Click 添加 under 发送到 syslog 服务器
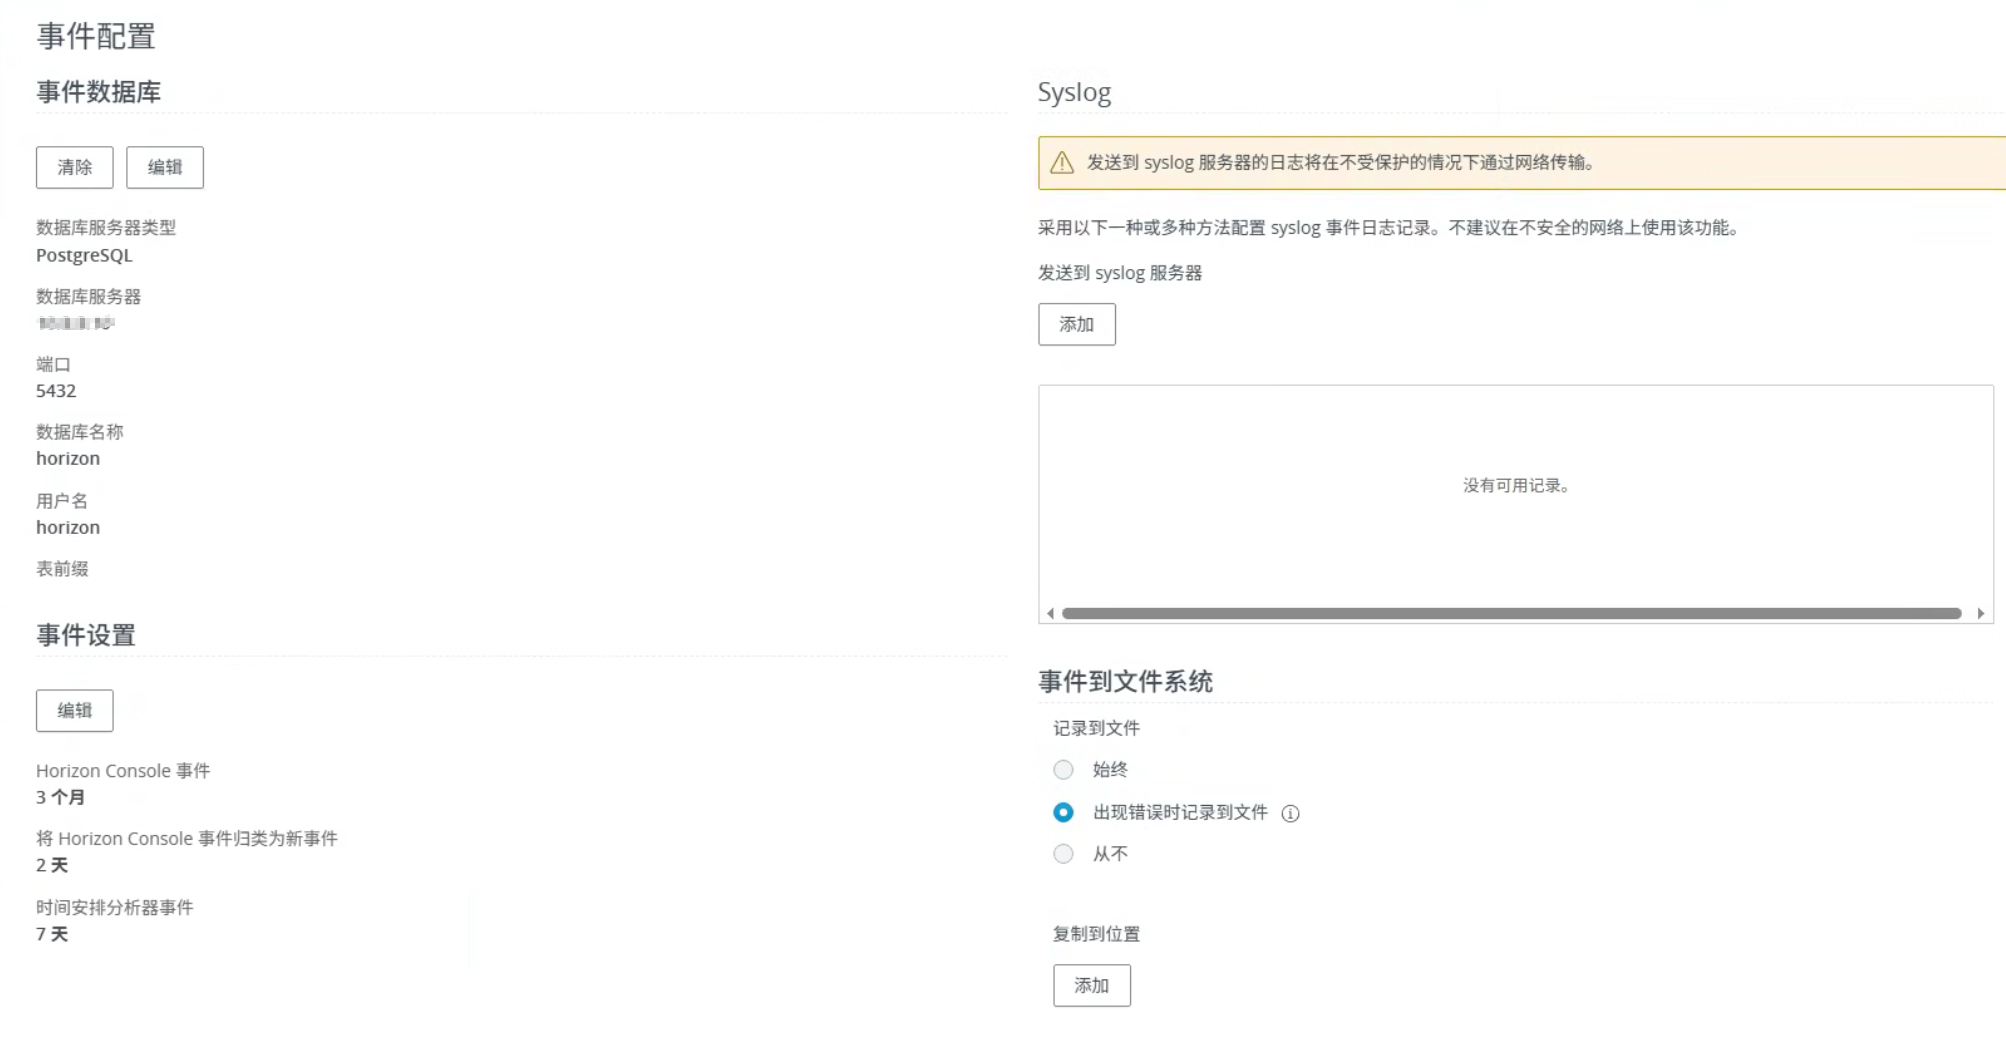The height and width of the screenshot is (1050, 2006). [1077, 324]
